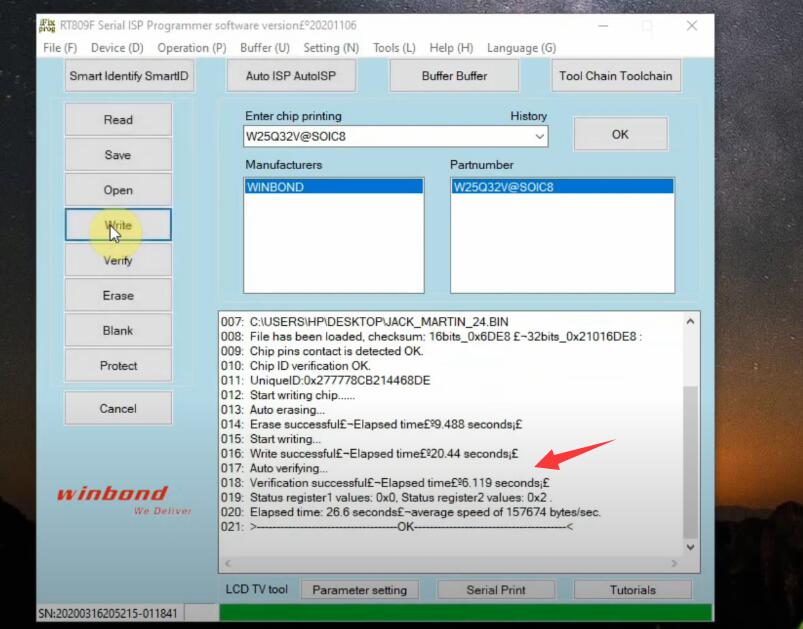Close the RT809F programmer window

(x=692, y=26)
